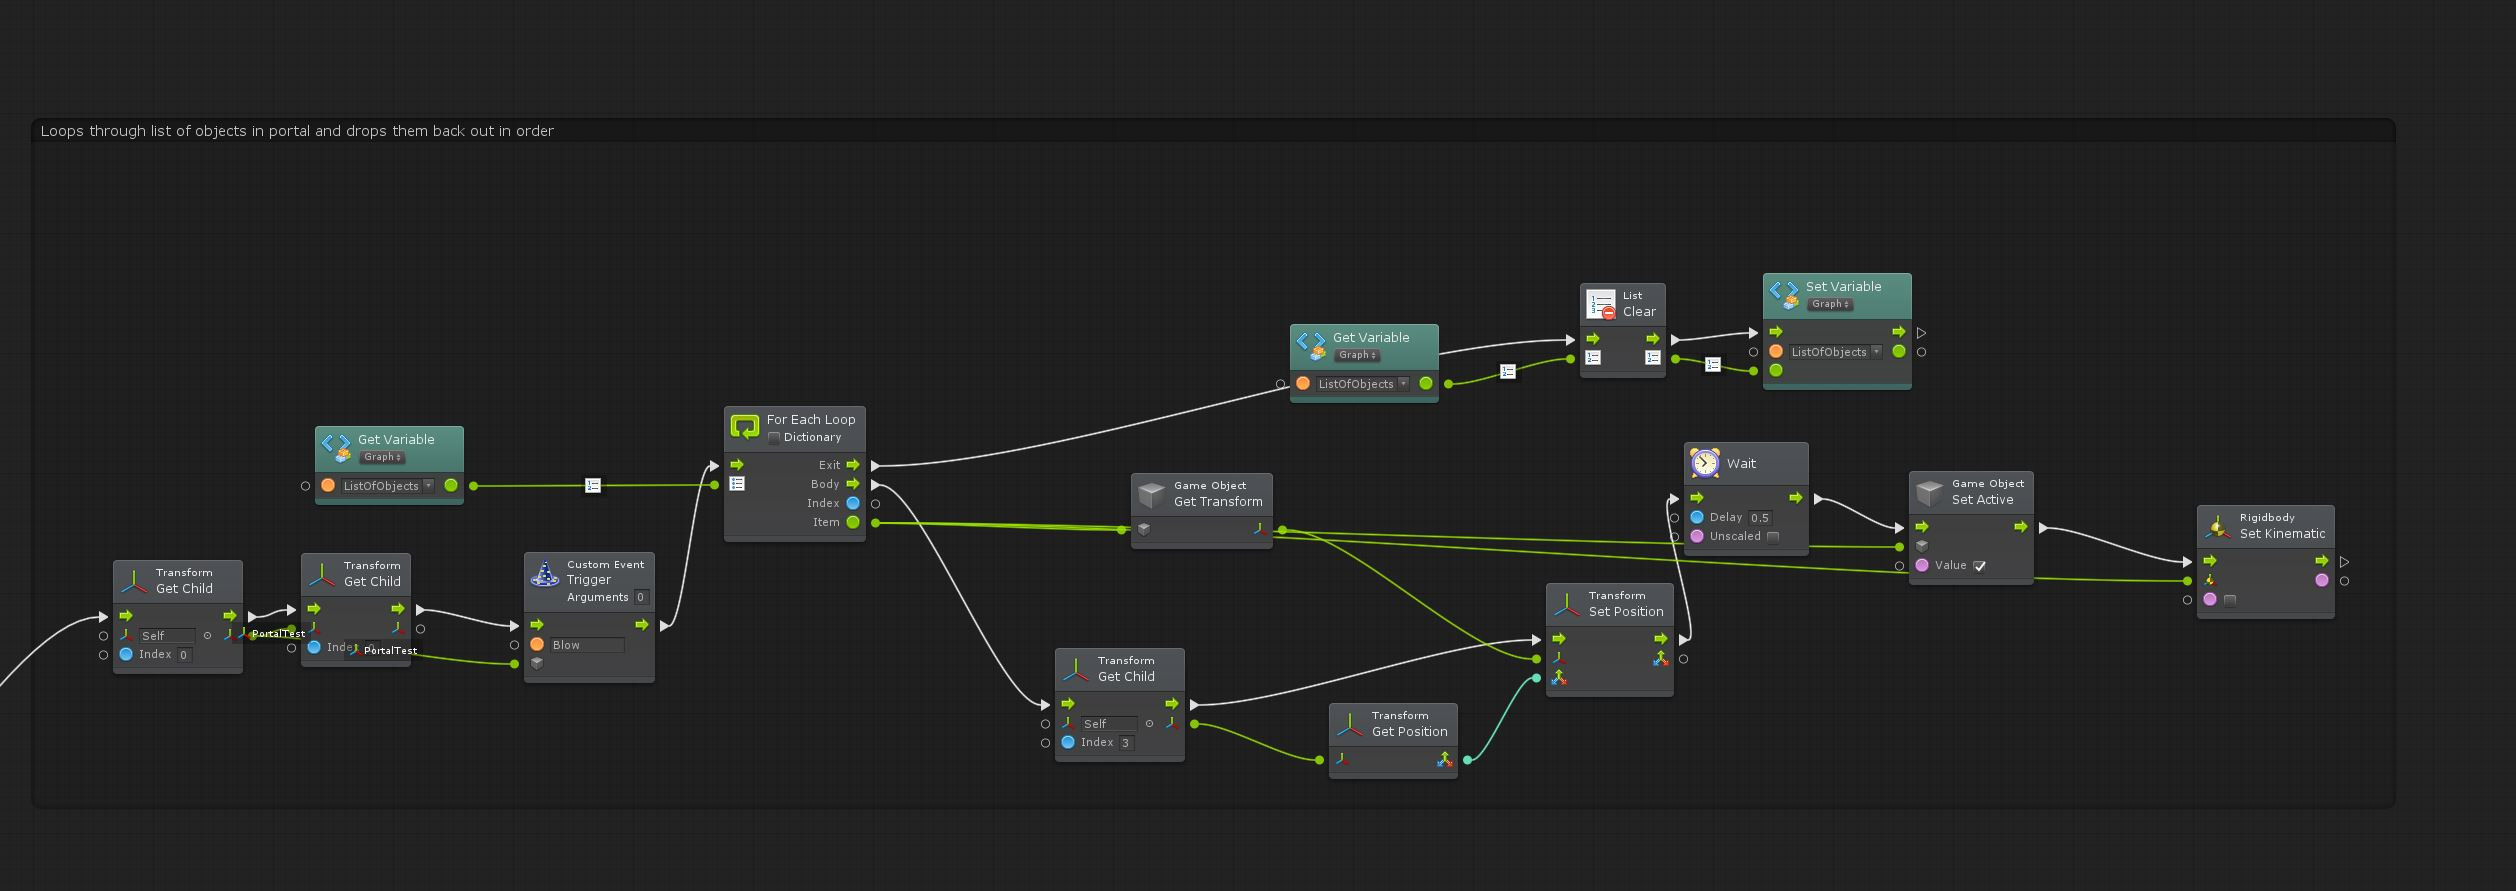The image size is (2516, 891).
Task: Click the 'Get Position' node title
Action: point(1409,732)
